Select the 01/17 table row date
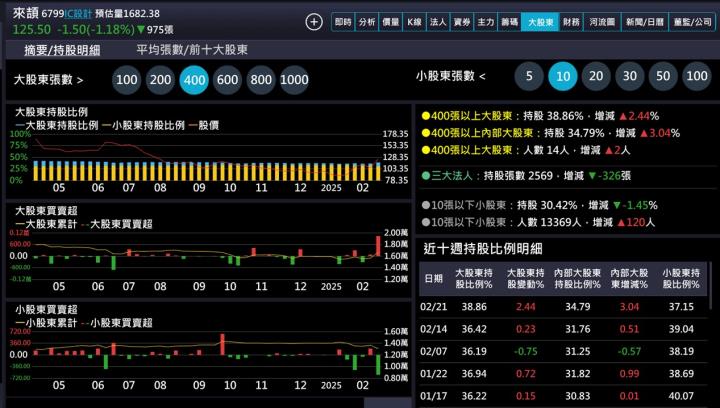This screenshot has height=408, width=720. tap(433, 396)
